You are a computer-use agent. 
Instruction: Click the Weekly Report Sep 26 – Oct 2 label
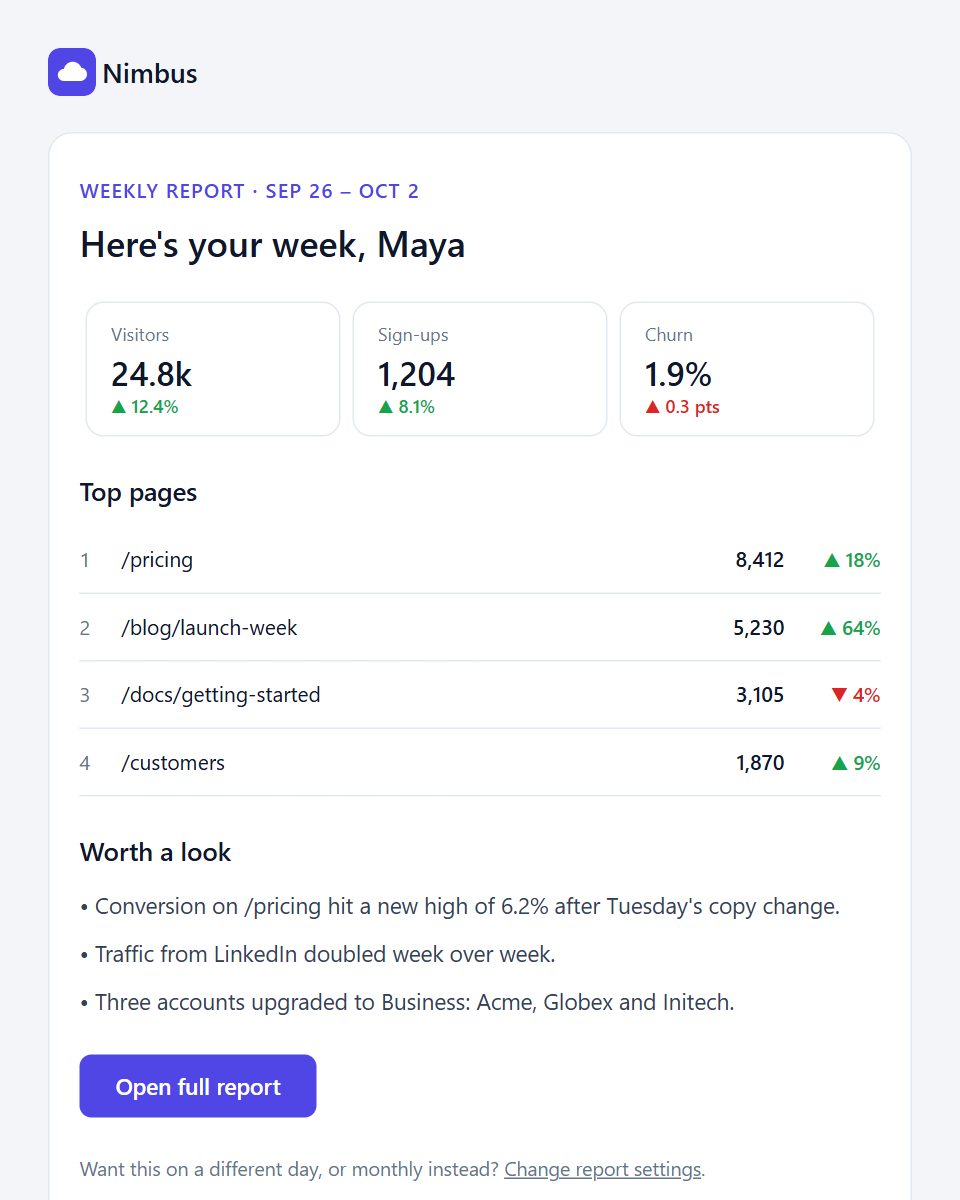pos(250,191)
